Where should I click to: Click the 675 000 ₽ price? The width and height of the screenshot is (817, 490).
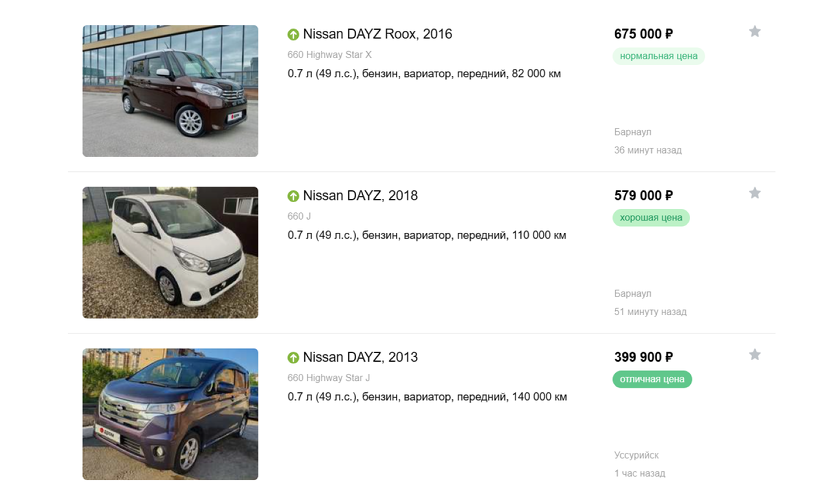[643, 34]
